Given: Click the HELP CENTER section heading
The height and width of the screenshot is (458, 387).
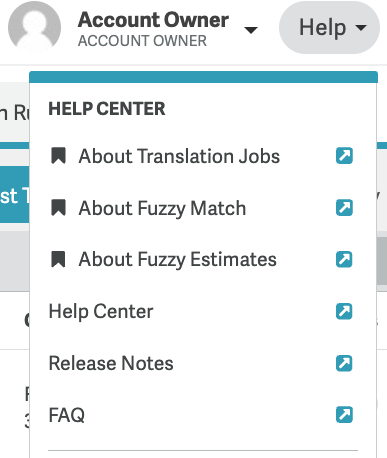Looking at the screenshot, I should (107, 109).
